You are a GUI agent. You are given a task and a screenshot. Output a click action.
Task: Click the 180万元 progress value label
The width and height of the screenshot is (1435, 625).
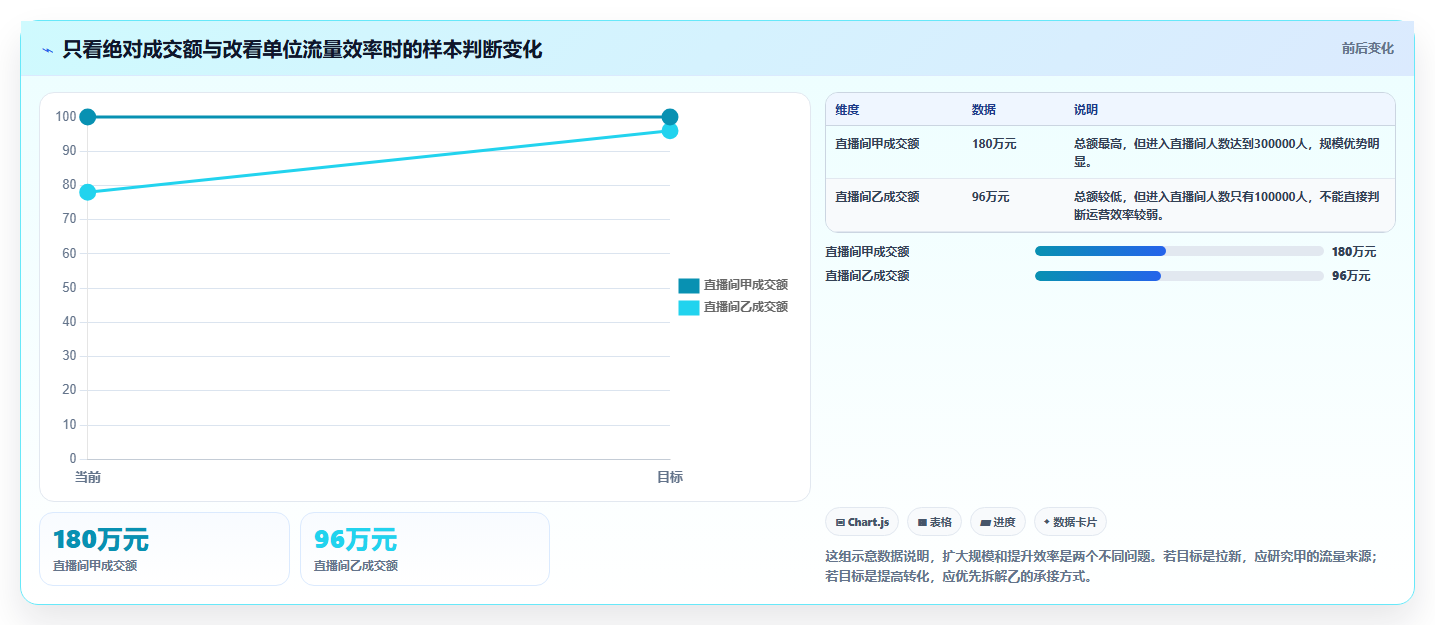(x=1354, y=252)
